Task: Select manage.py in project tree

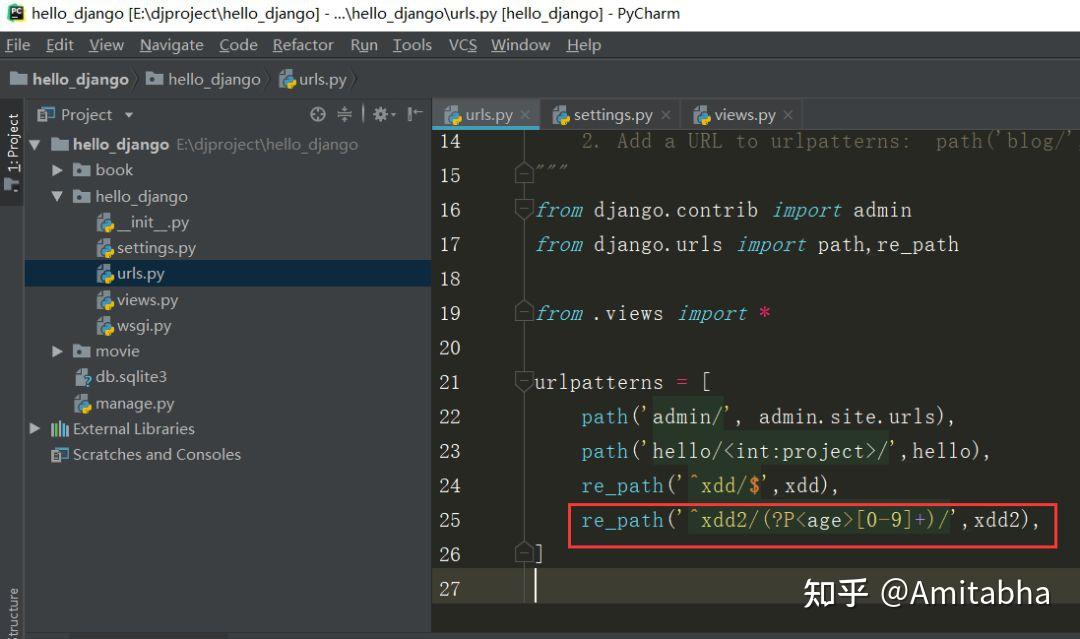Action: 228,403
